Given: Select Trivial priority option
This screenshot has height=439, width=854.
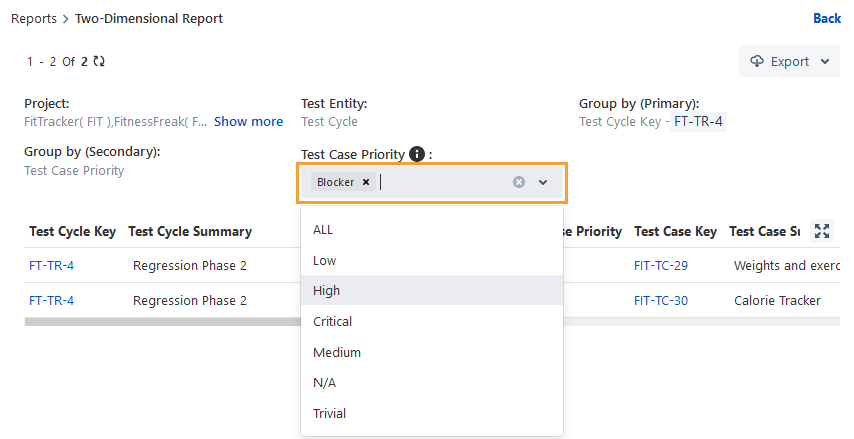Looking at the screenshot, I should [x=329, y=413].
